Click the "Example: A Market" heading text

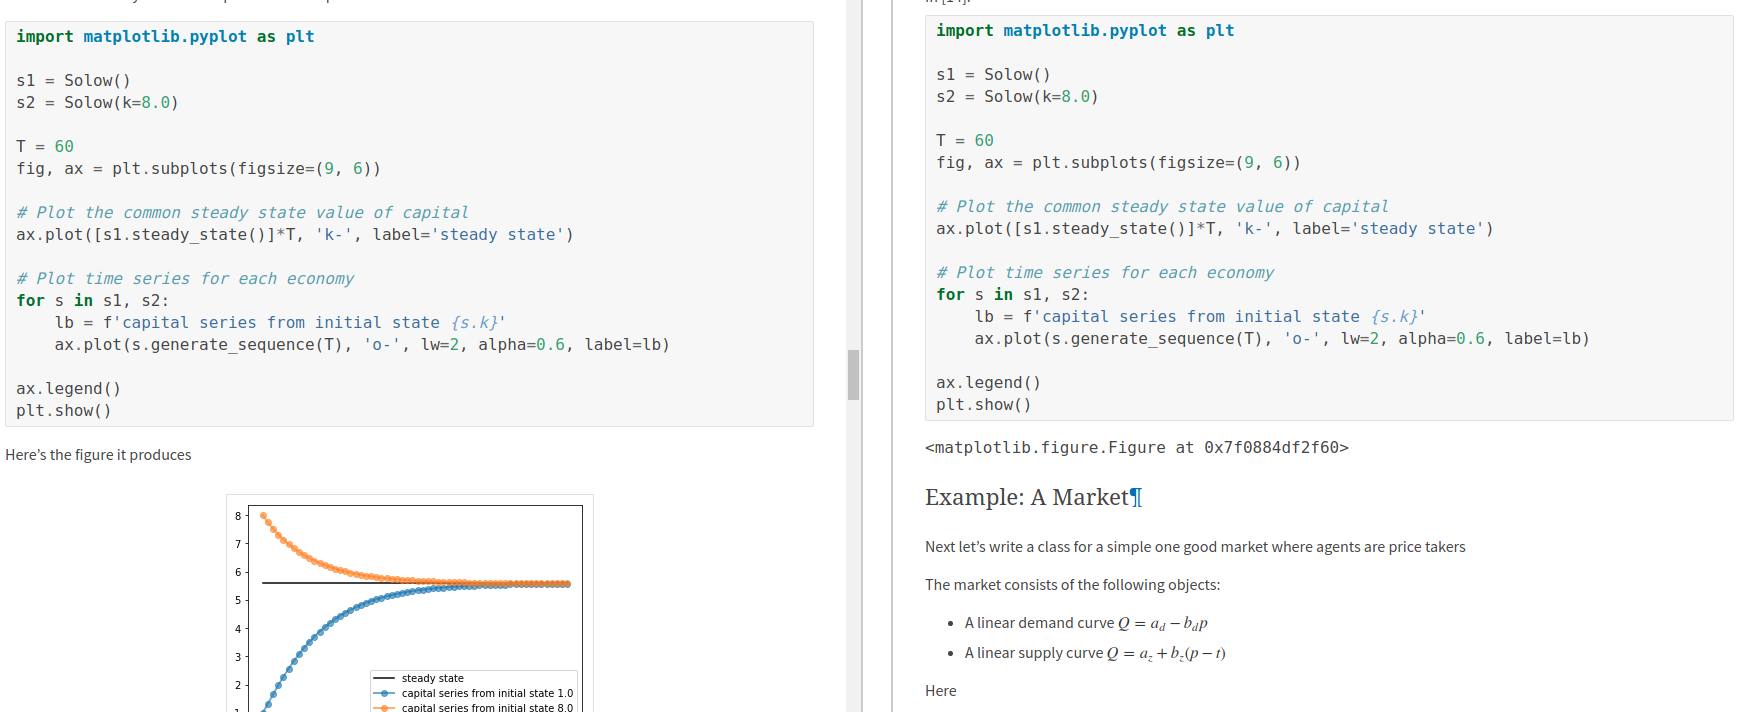pyautogui.click(x=1026, y=497)
